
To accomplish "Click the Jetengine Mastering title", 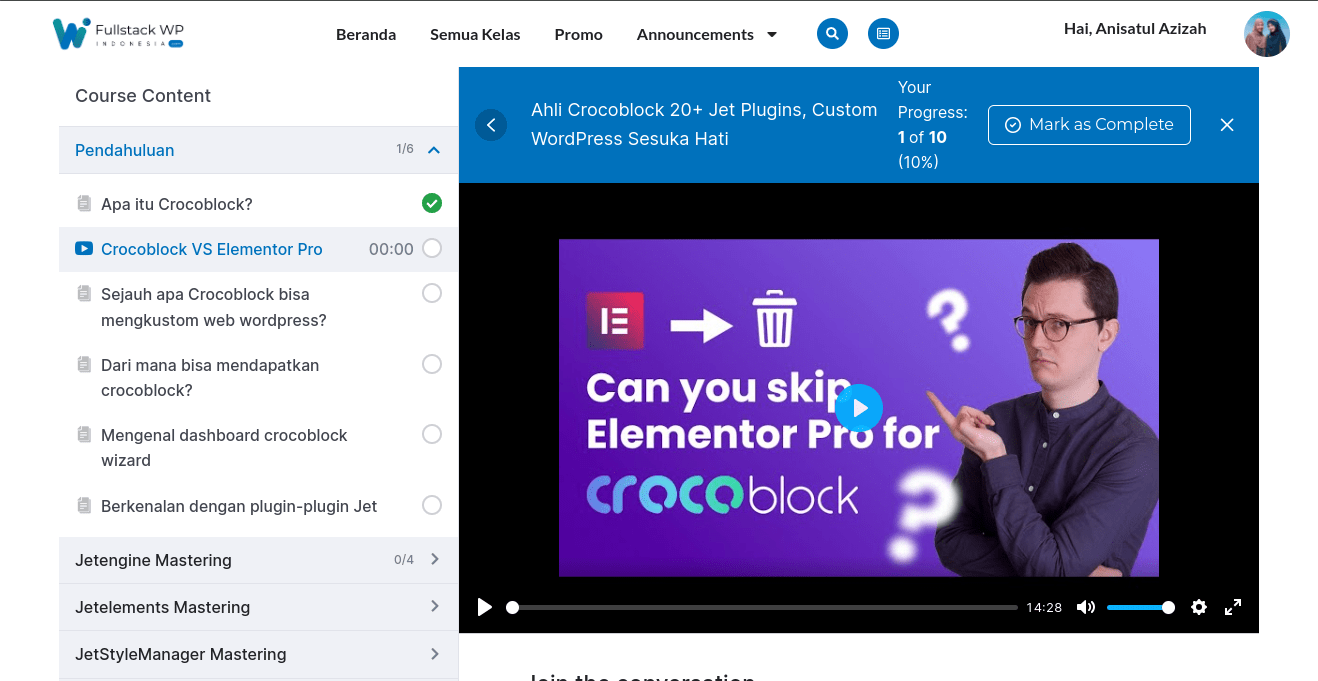I will click(153, 560).
